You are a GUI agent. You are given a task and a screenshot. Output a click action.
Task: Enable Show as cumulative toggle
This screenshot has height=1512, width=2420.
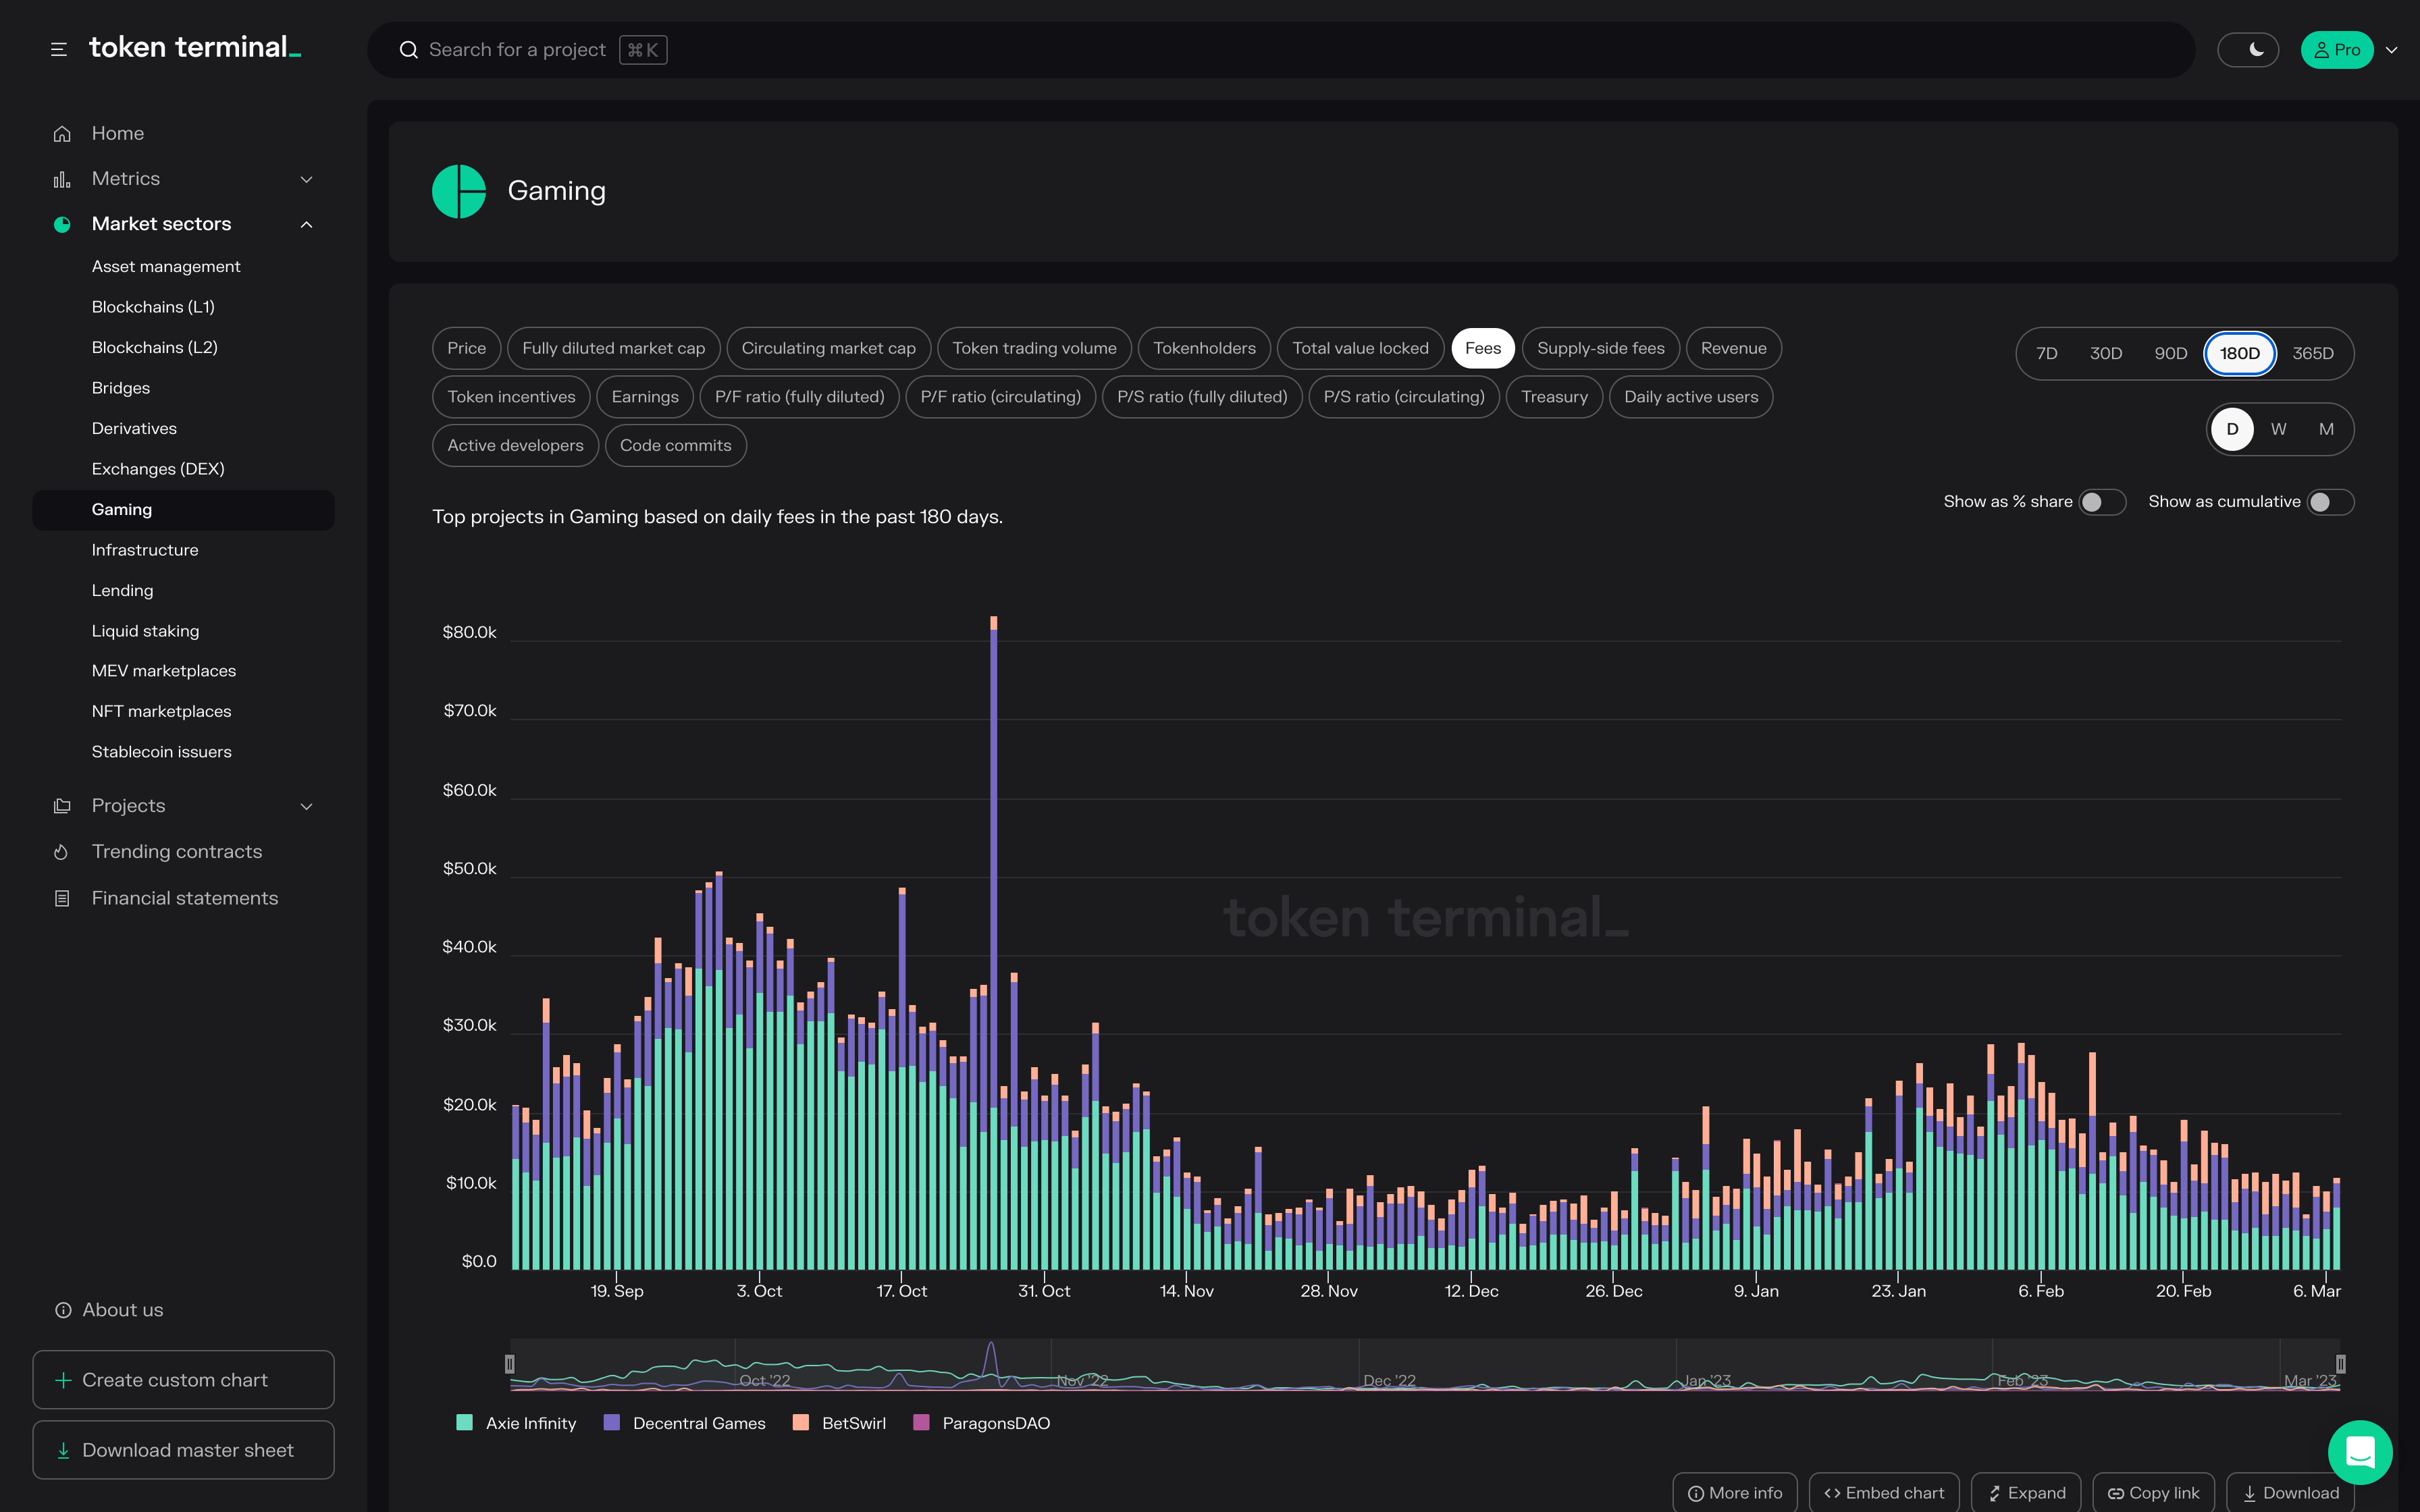(2330, 502)
